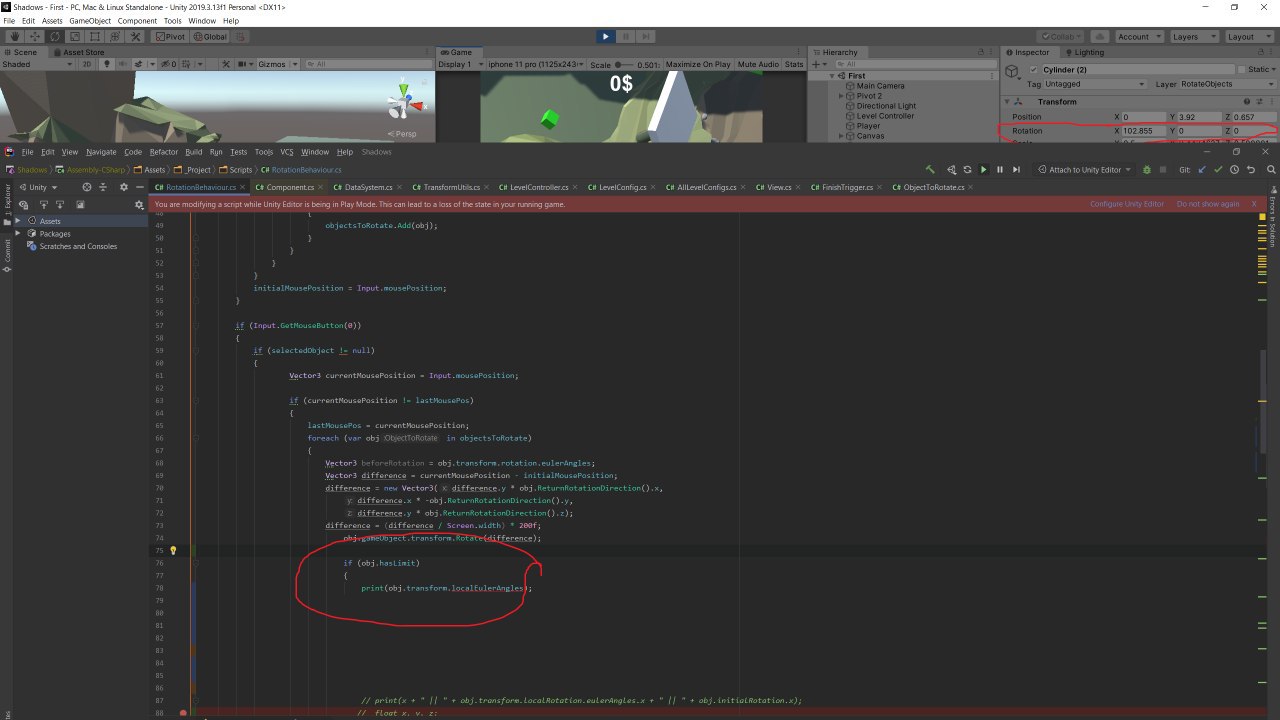Click the Unity Step frame button
Viewport: 1280px width, 720px height.
tap(647, 36)
